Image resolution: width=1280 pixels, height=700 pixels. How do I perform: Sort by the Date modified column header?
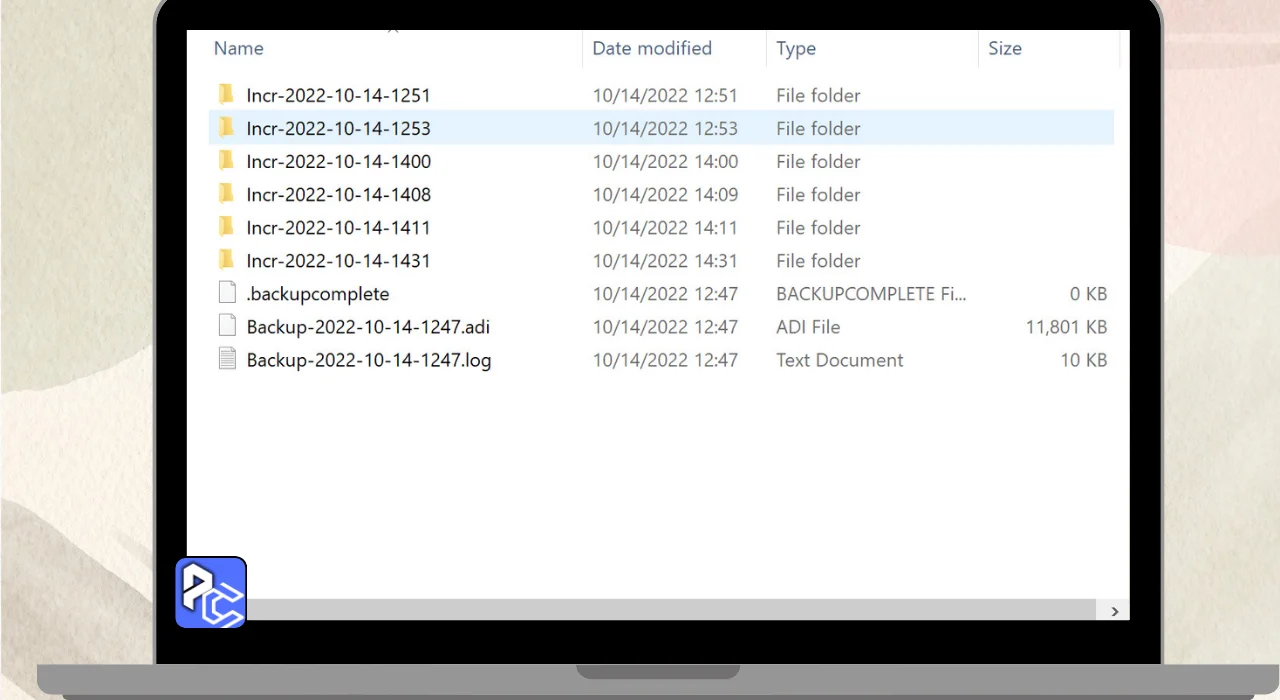(652, 48)
